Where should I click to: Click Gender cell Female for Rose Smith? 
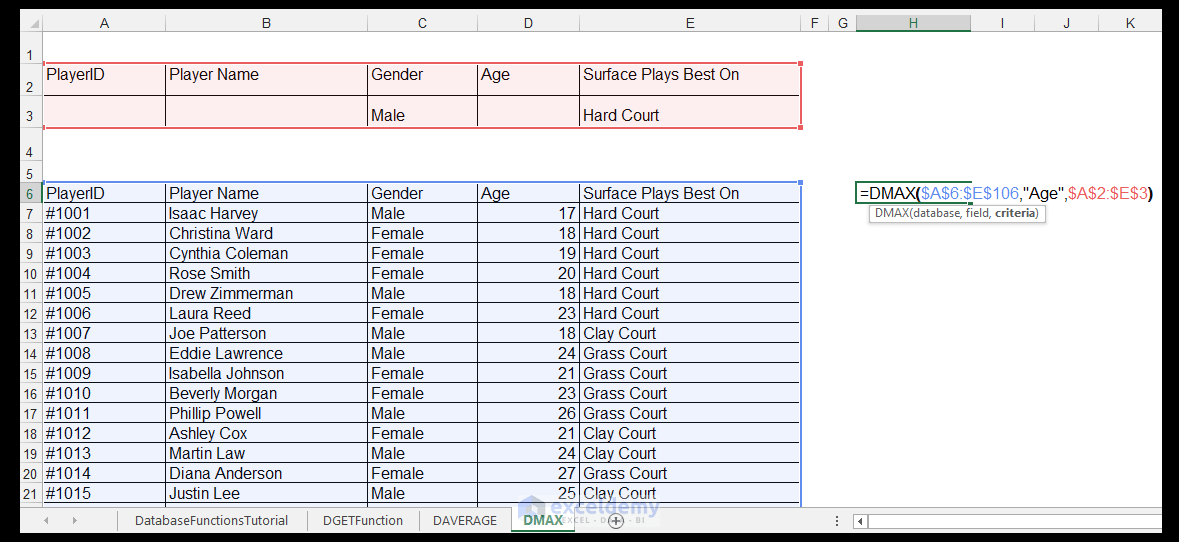click(423, 273)
